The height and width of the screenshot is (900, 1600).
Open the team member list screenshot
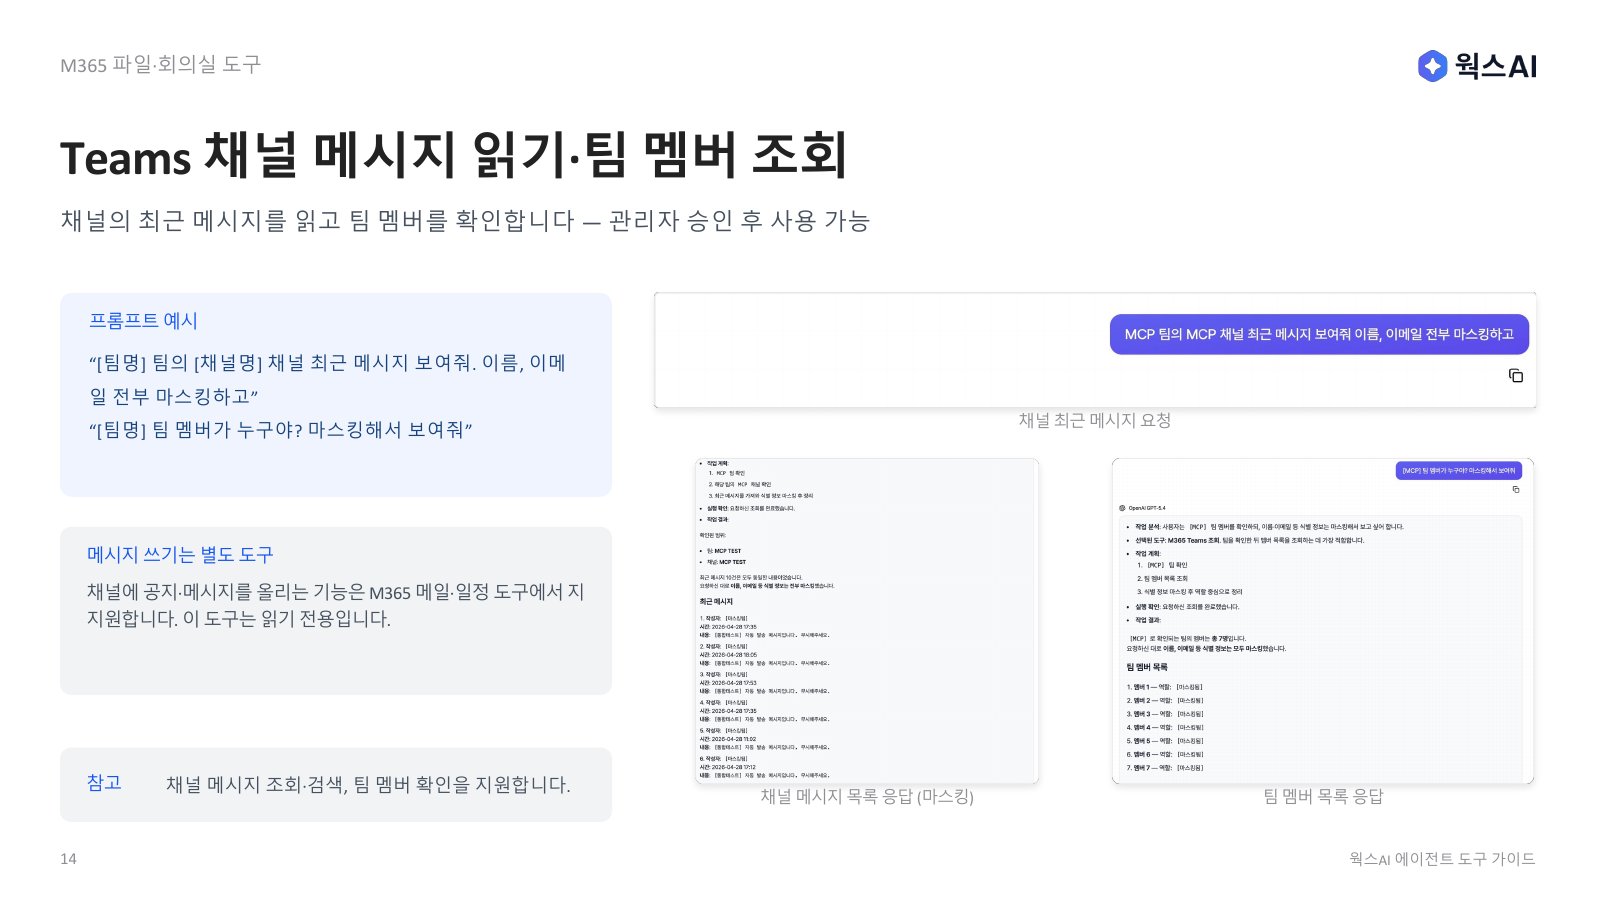point(1323,620)
